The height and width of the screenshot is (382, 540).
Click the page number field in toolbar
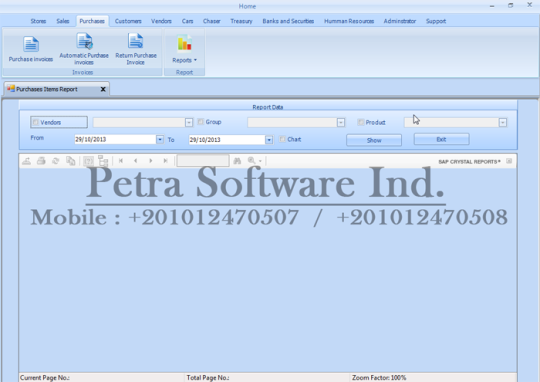point(203,161)
